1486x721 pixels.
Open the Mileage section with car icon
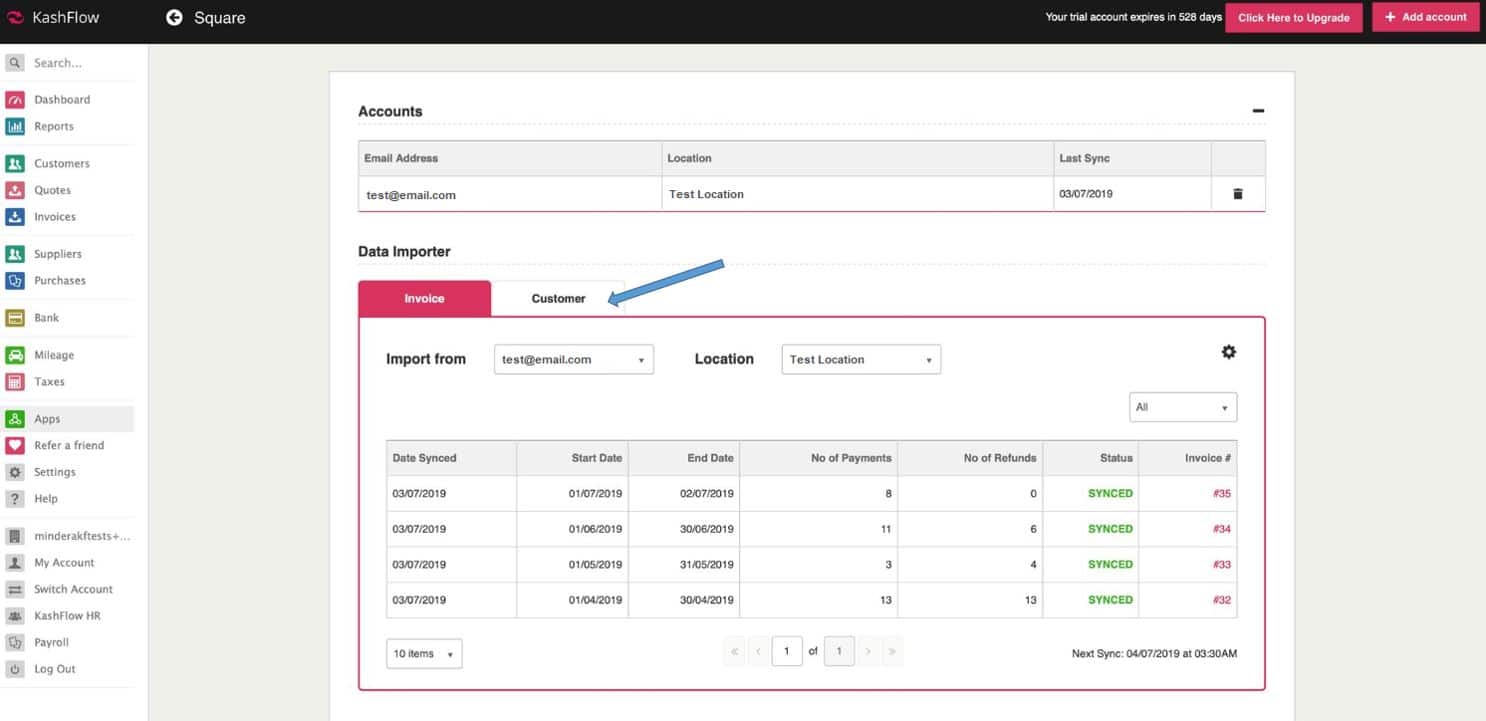[x=15, y=355]
